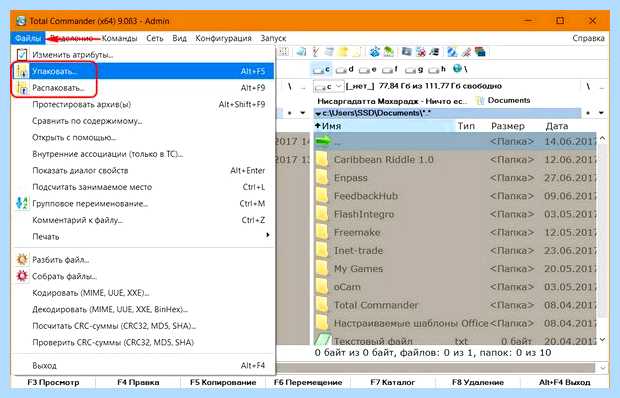
Task: Click the F8 Удаление button
Action: tap(478, 383)
